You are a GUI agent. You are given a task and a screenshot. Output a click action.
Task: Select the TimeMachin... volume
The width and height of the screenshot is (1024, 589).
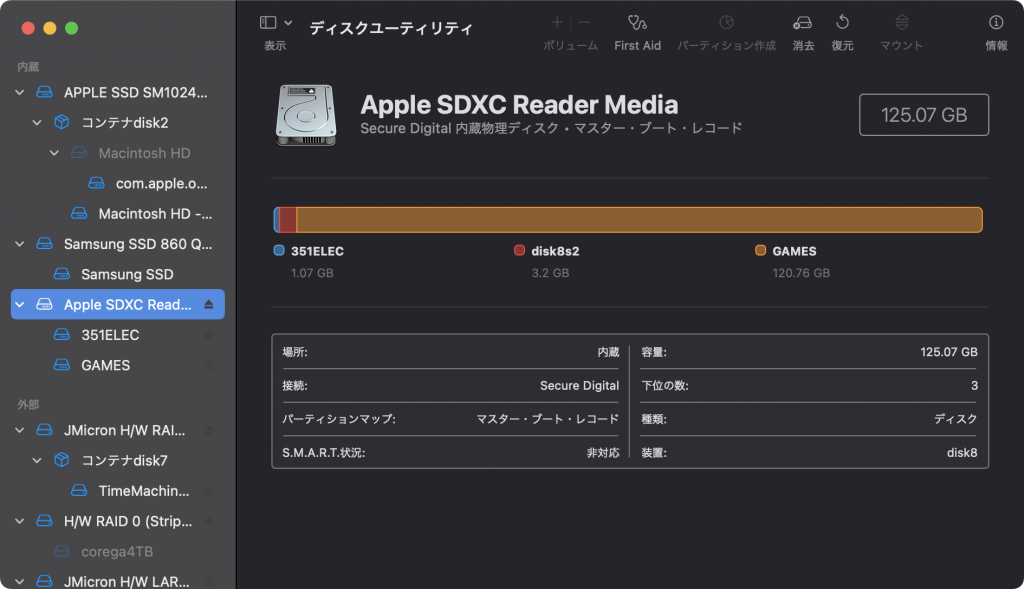coord(144,491)
